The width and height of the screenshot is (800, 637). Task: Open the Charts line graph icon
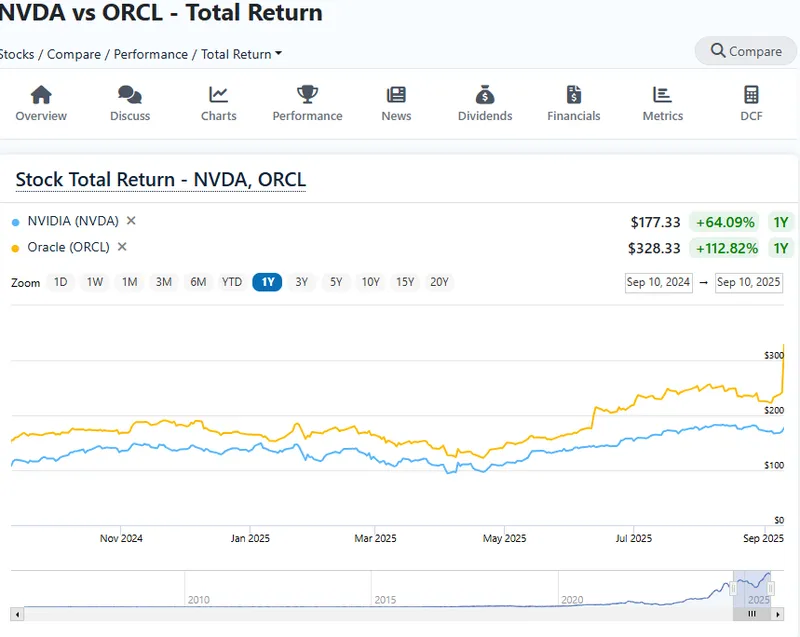pos(218,95)
